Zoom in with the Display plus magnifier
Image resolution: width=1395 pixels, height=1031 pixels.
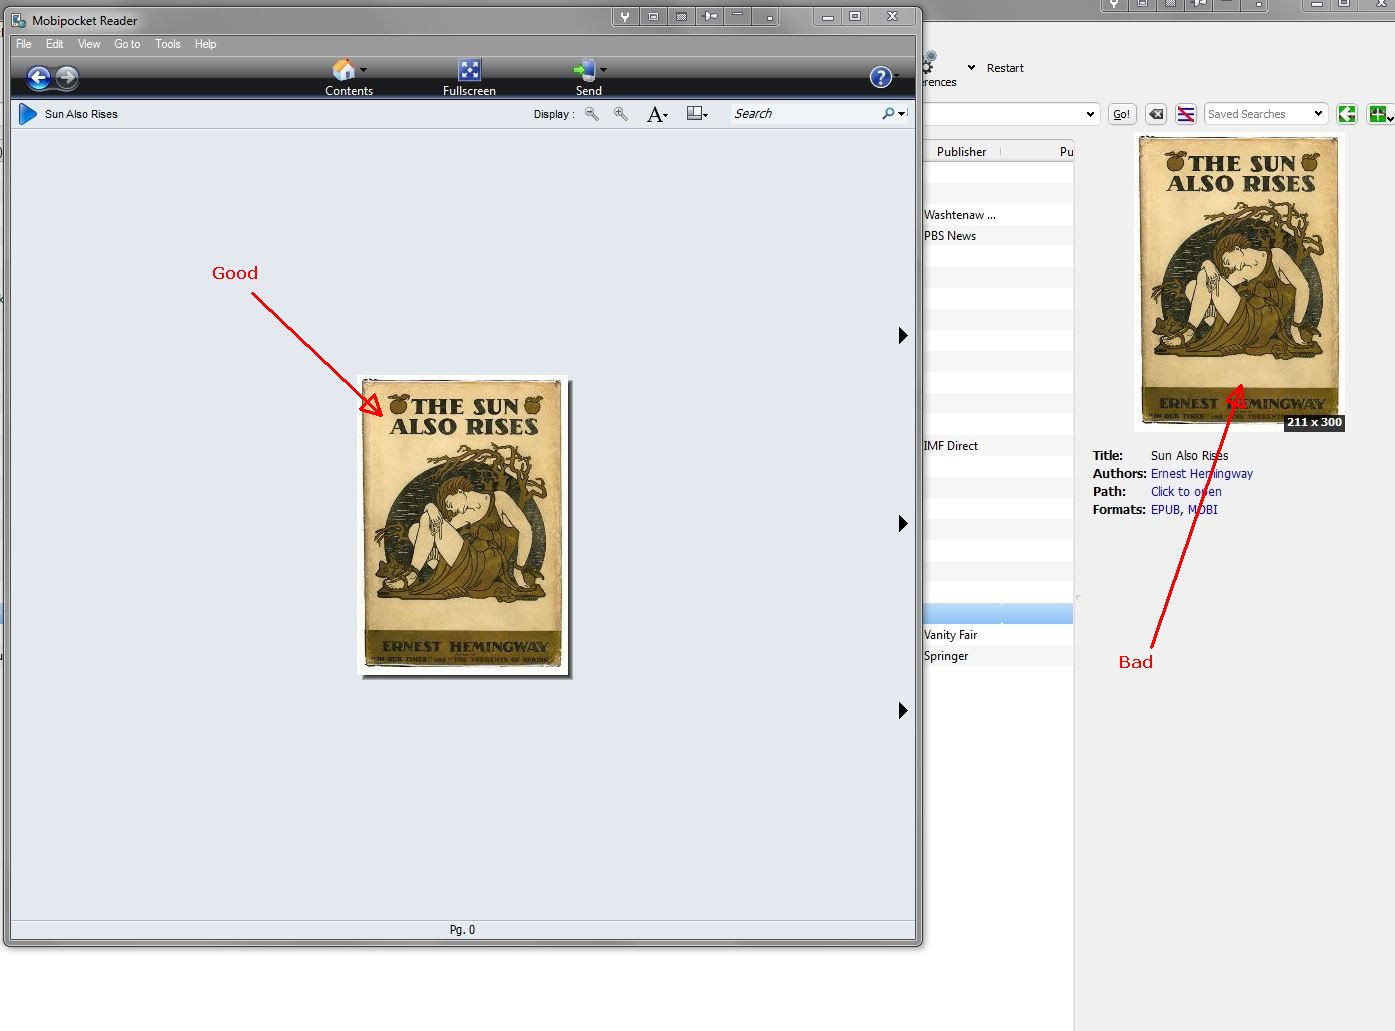[621, 114]
